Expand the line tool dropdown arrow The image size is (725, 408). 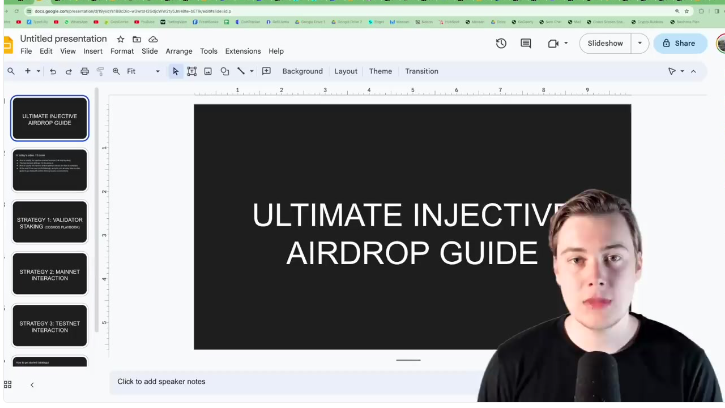pos(252,71)
